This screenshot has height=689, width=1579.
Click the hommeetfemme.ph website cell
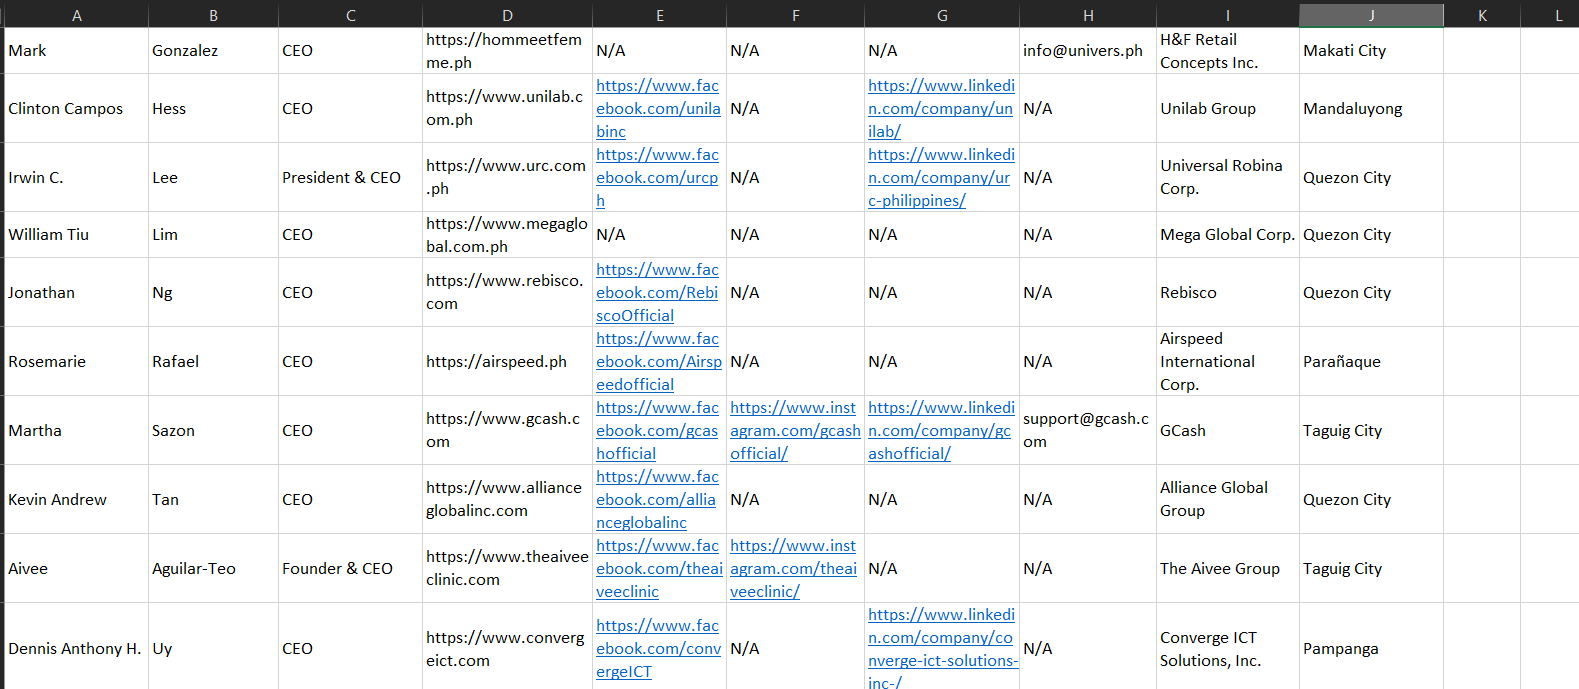click(x=507, y=50)
